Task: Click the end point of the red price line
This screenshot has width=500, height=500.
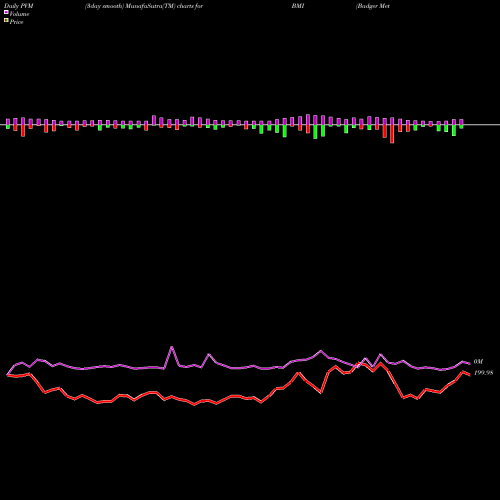Action: click(x=470, y=375)
